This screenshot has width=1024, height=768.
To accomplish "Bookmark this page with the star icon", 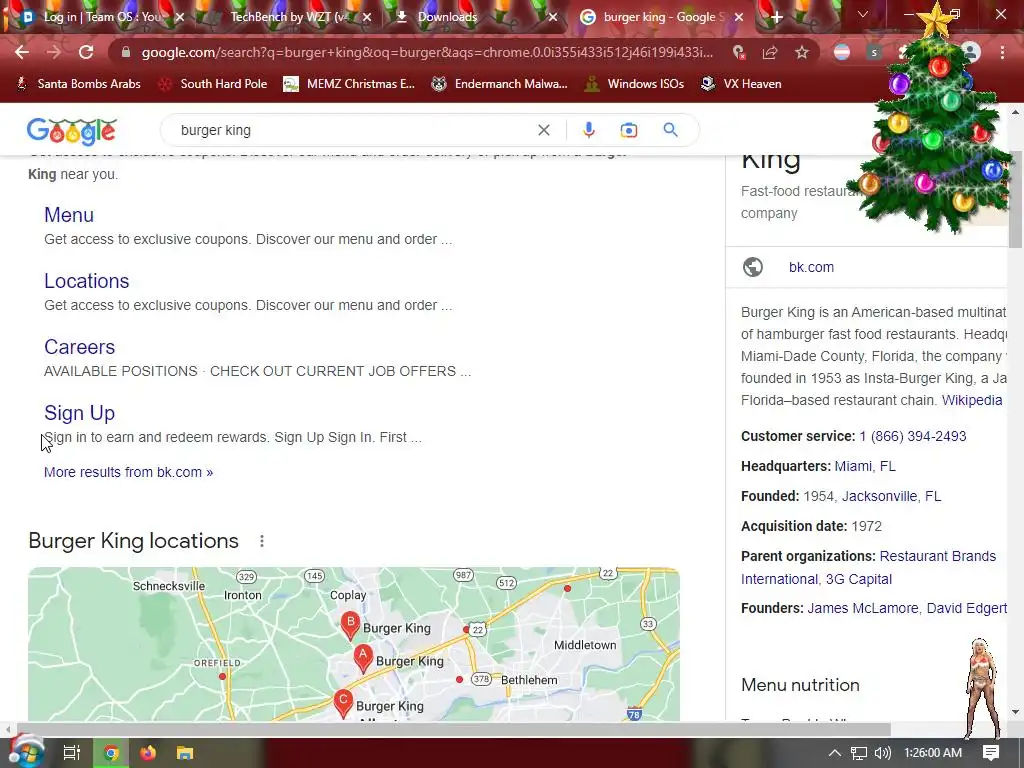I will pos(802,52).
